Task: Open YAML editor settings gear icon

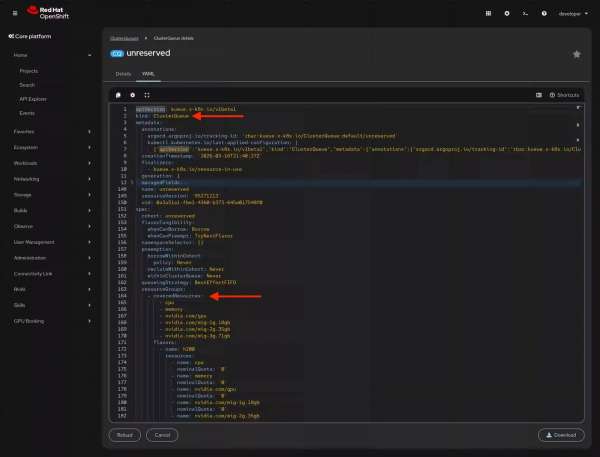Action: [133, 95]
